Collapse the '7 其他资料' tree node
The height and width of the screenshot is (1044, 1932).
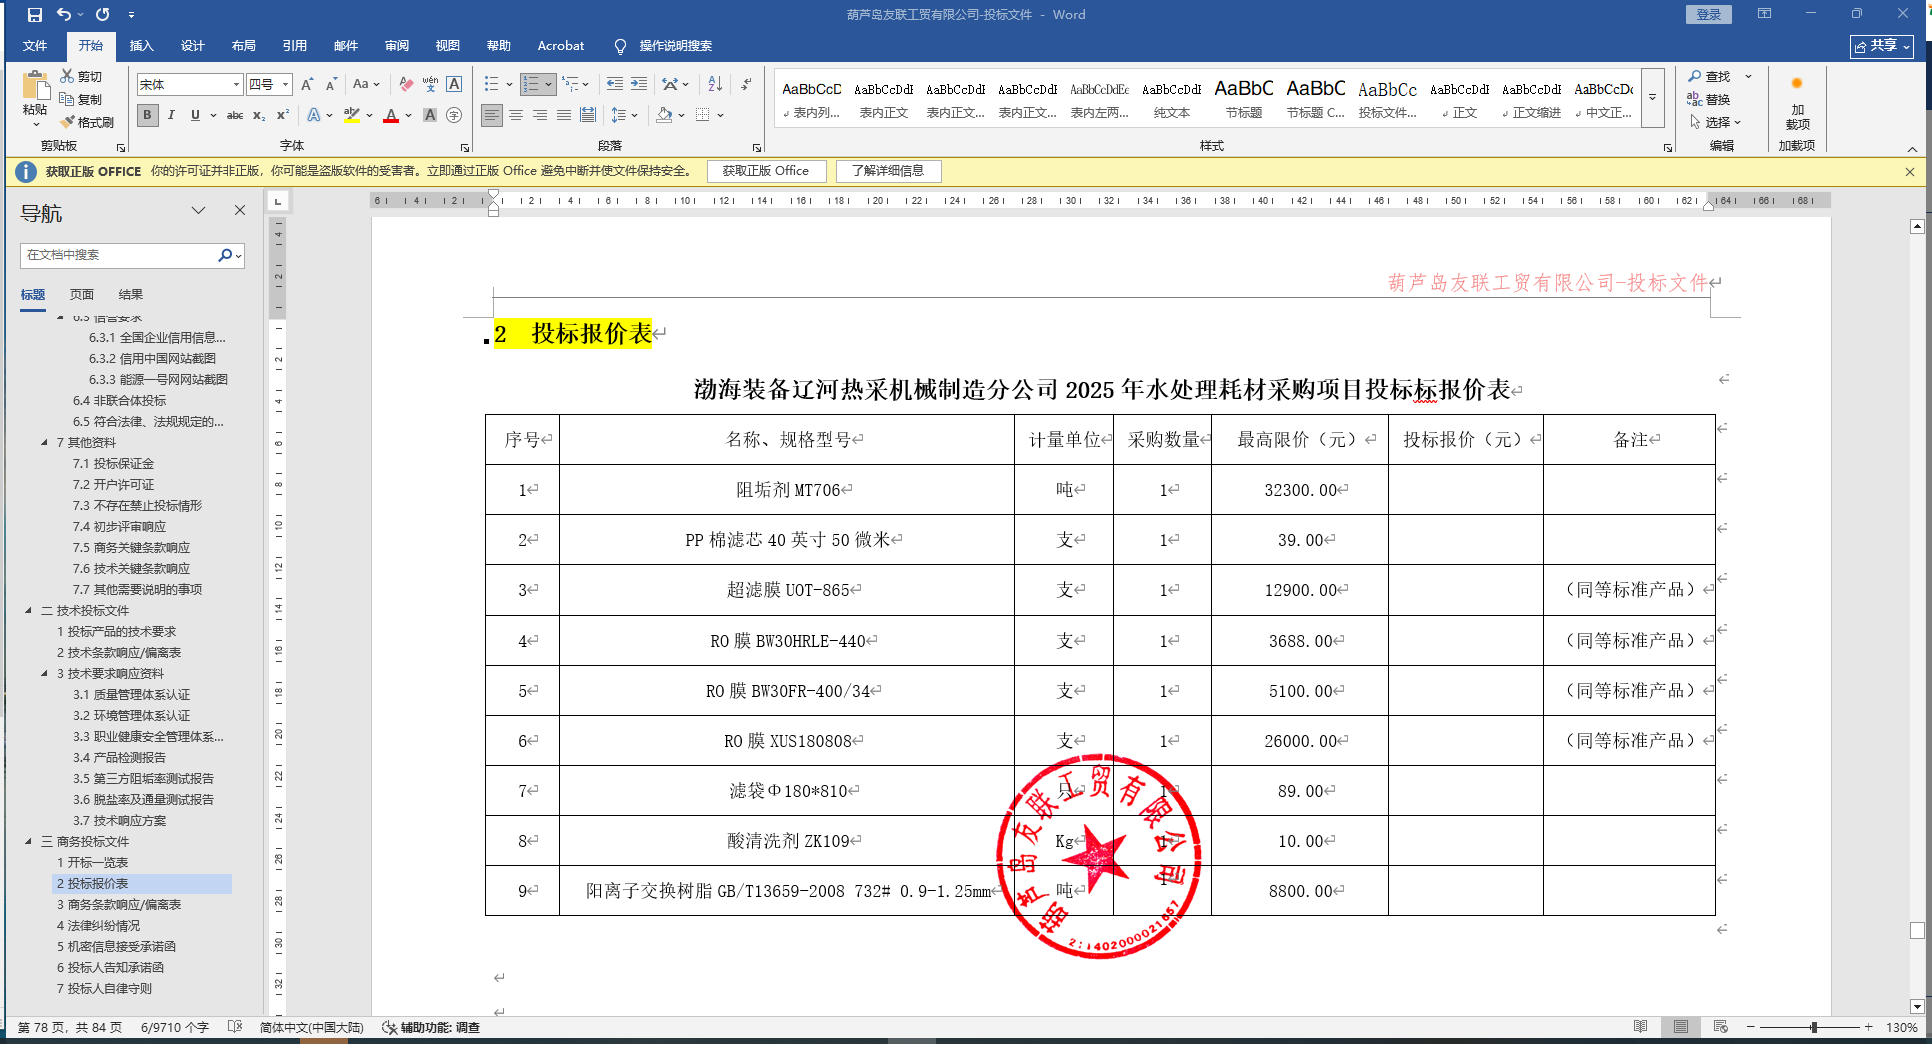pos(44,442)
